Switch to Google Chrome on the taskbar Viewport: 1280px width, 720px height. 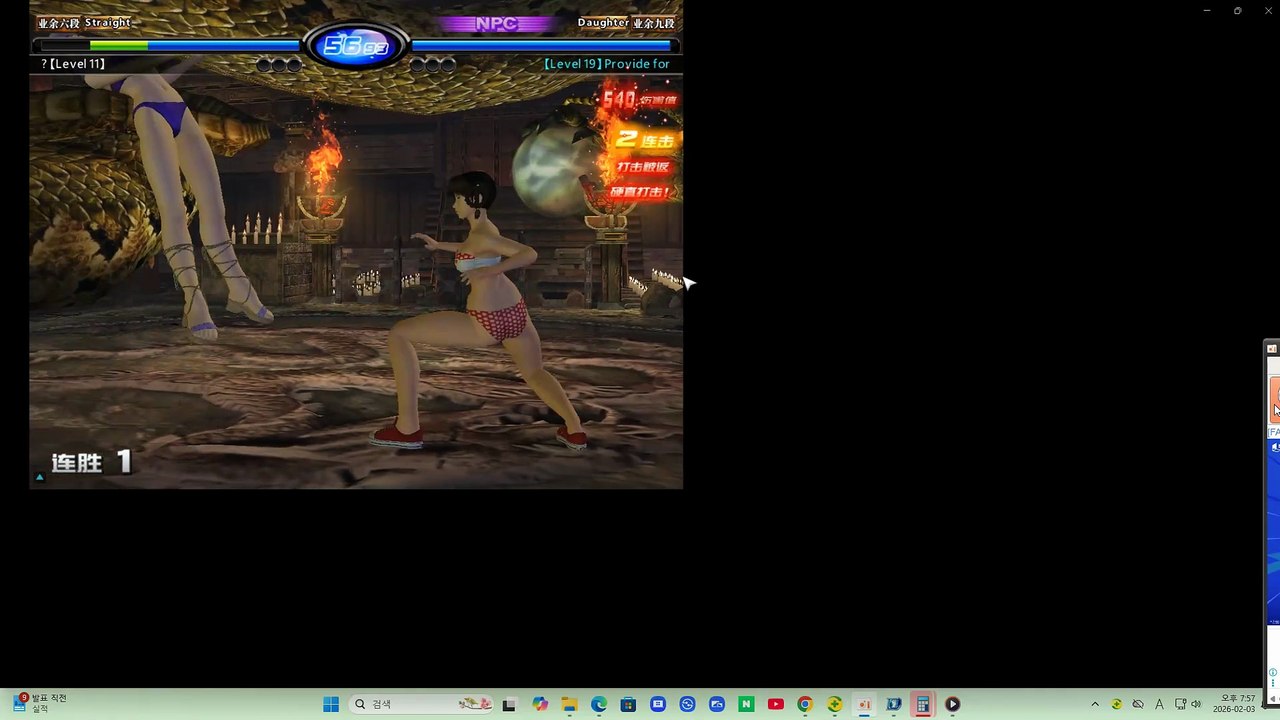tap(805, 704)
